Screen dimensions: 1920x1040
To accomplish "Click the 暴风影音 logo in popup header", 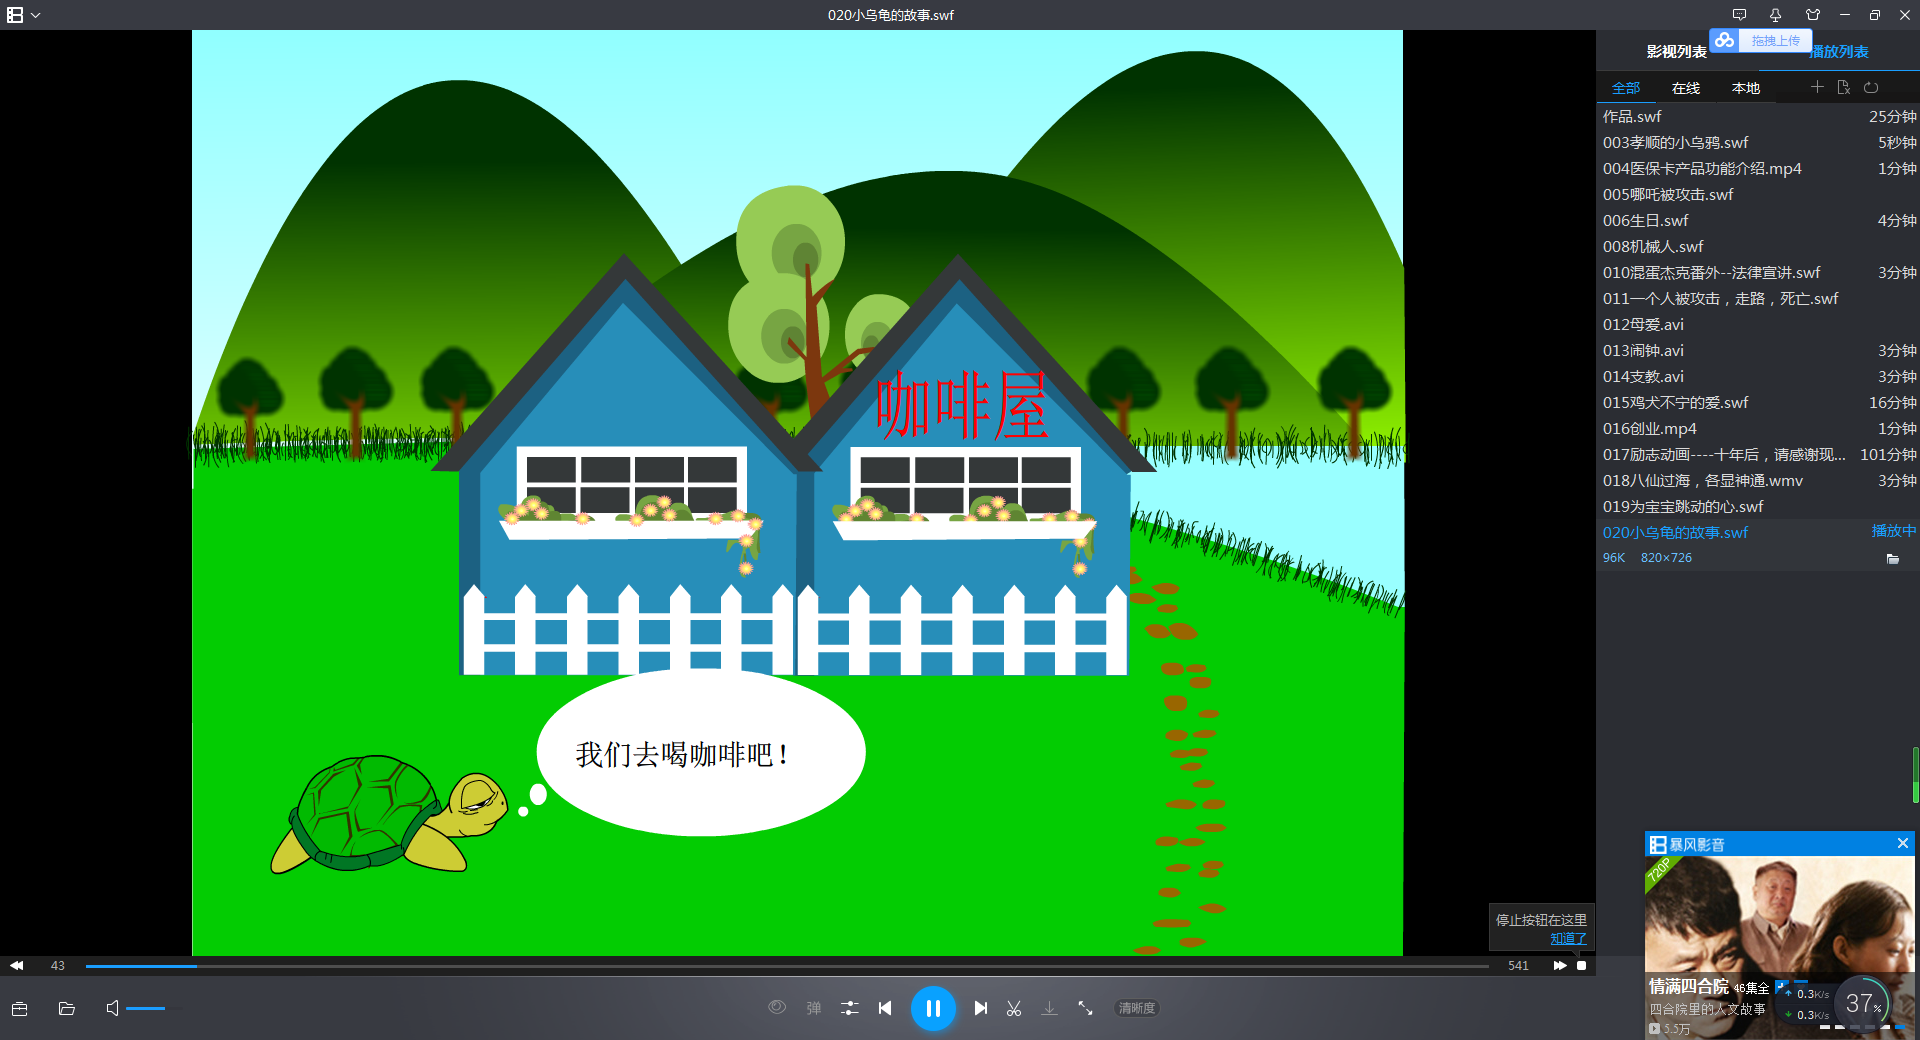I will tap(1687, 844).
